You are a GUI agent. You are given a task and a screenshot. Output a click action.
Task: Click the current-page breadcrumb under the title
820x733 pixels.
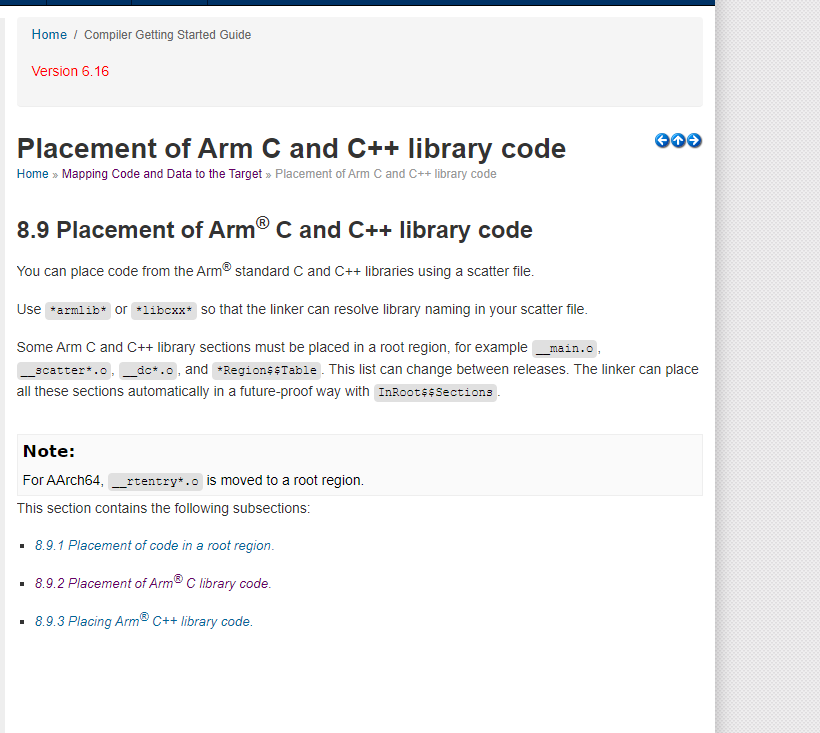[386, 174]
